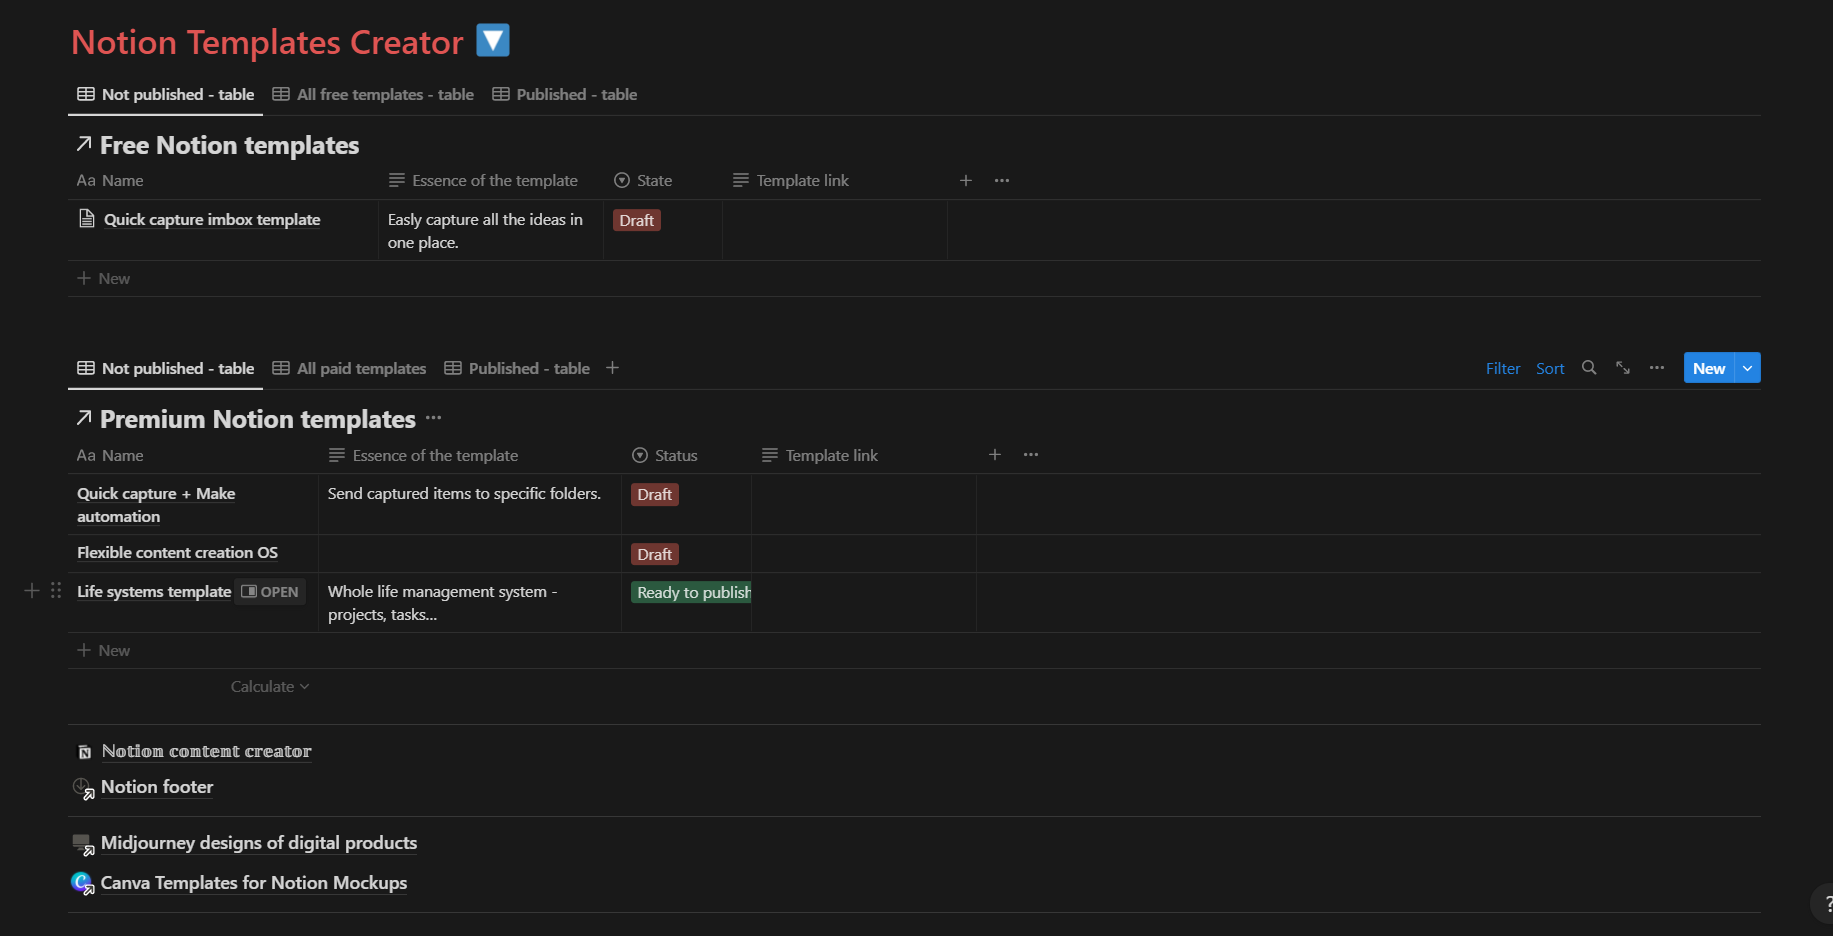
Task: Add a property column in Free templates table
Action: (966, 180)
